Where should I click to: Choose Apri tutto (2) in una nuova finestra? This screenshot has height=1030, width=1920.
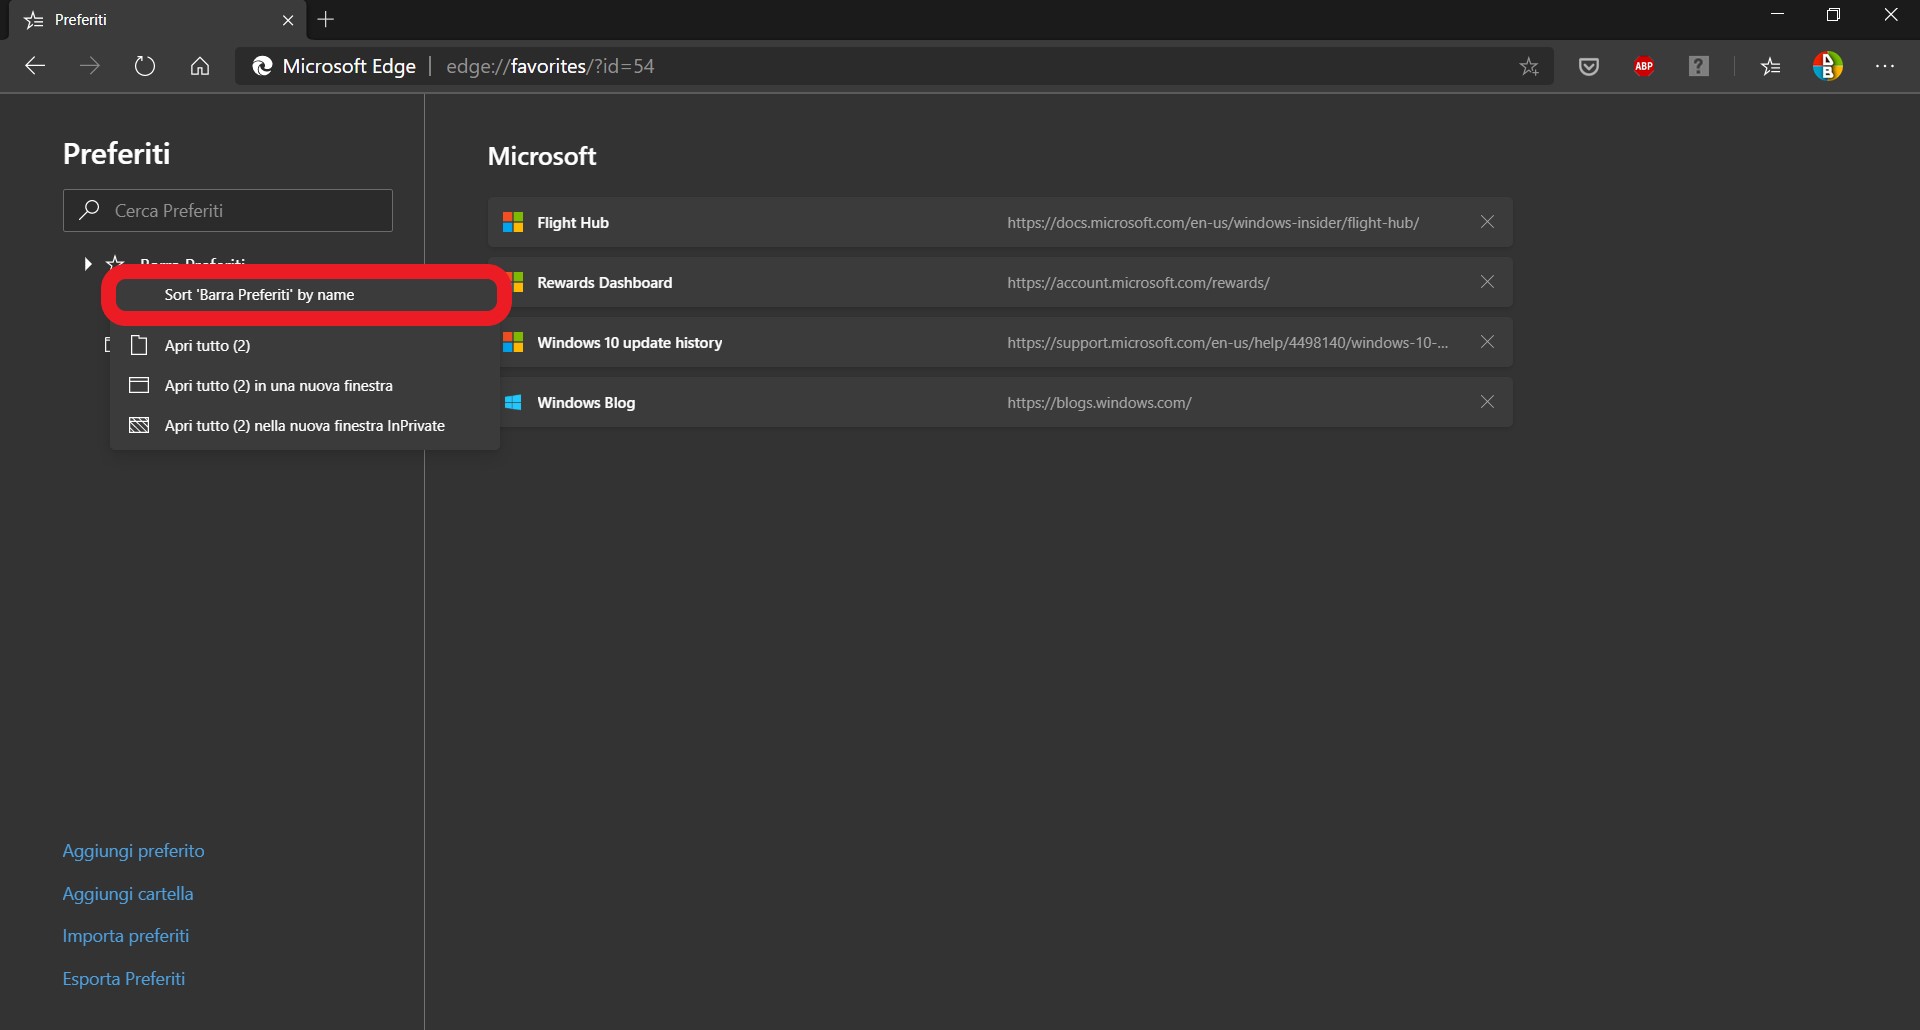coord(305,385)
